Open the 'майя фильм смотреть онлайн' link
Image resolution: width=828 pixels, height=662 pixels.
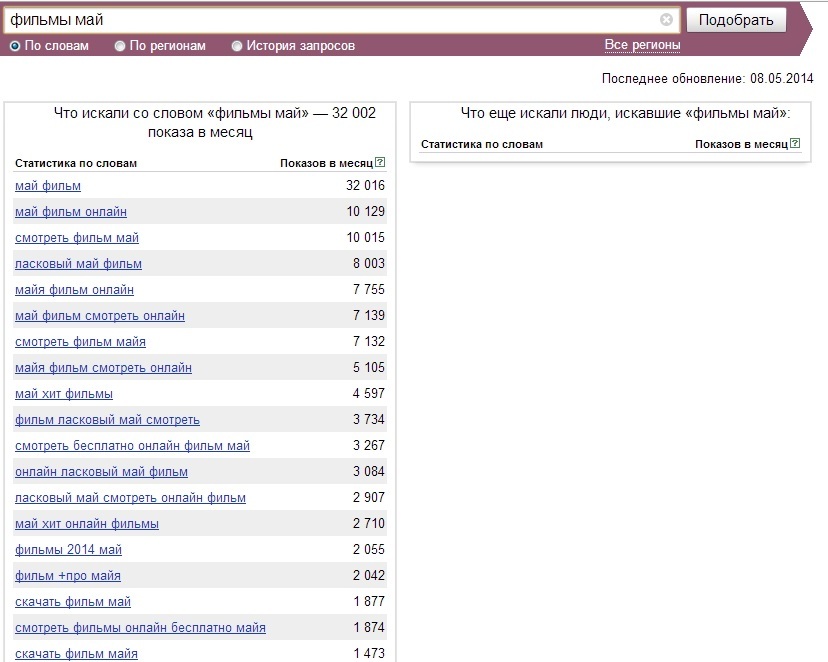tap(104, 367)
